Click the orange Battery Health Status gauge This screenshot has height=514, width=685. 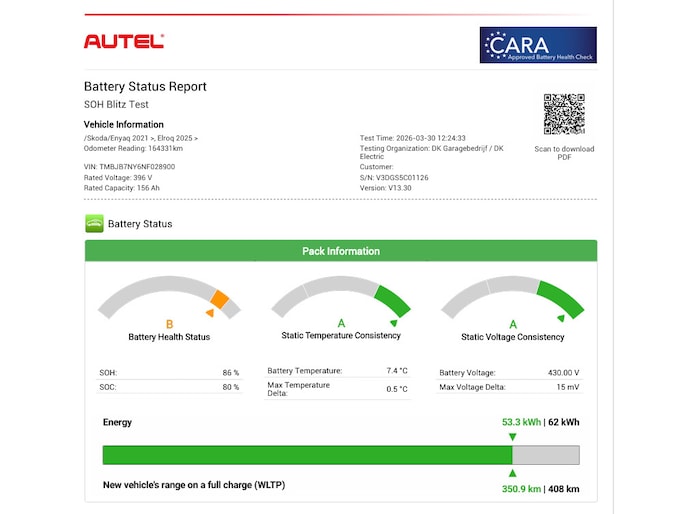tap(169, 298)
